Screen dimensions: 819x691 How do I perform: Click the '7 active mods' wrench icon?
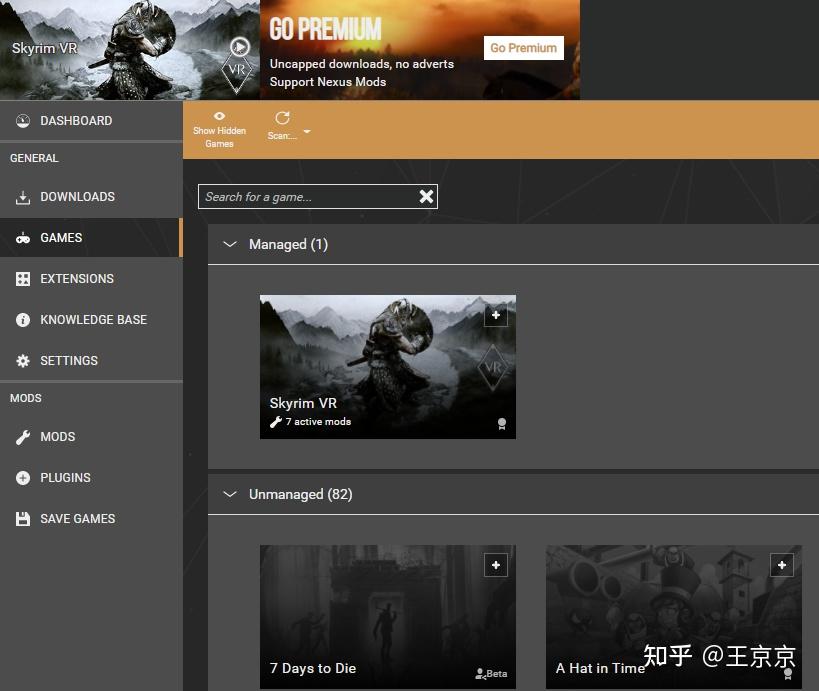pyautogui.click(x=276, y=421)
